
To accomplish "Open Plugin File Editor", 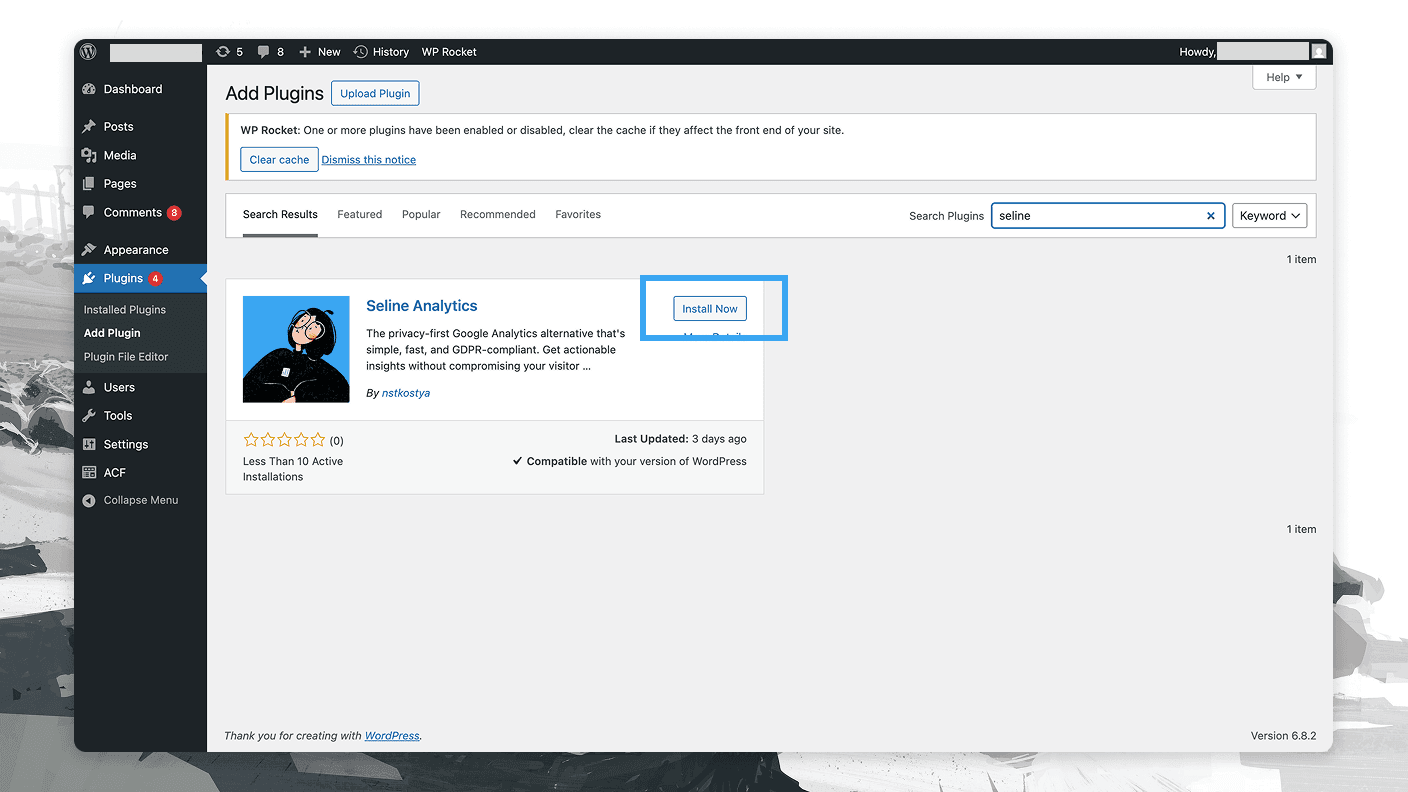I will click(126, 357).
